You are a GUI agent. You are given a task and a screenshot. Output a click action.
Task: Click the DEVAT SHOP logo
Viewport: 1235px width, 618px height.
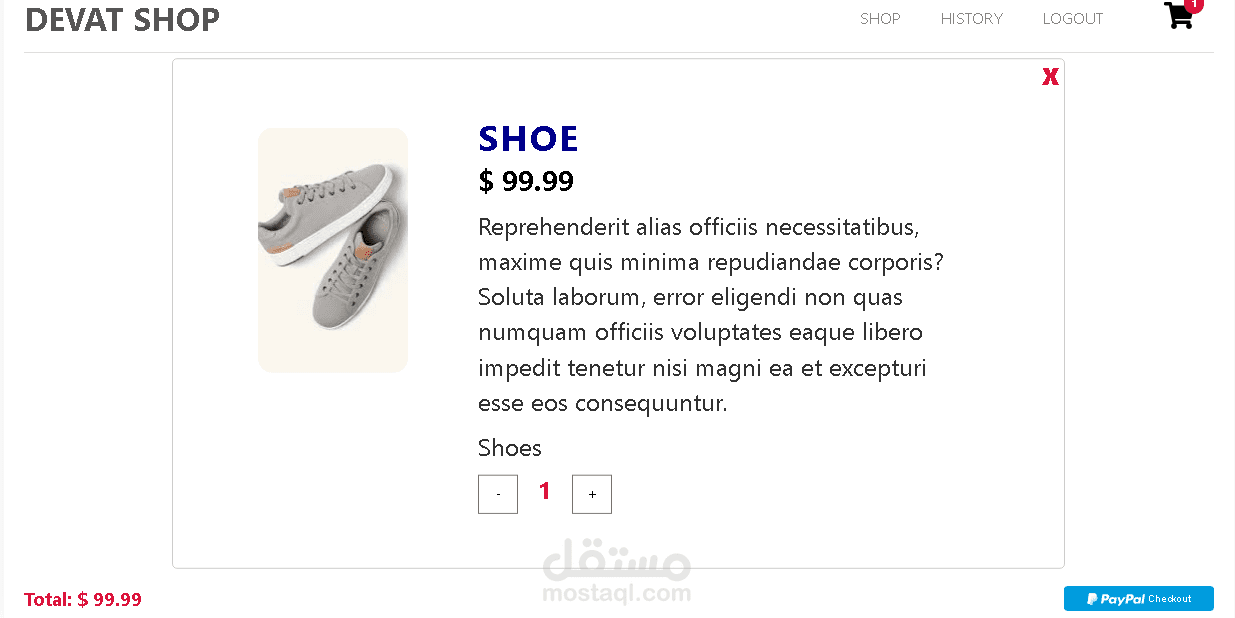point(122,19)
